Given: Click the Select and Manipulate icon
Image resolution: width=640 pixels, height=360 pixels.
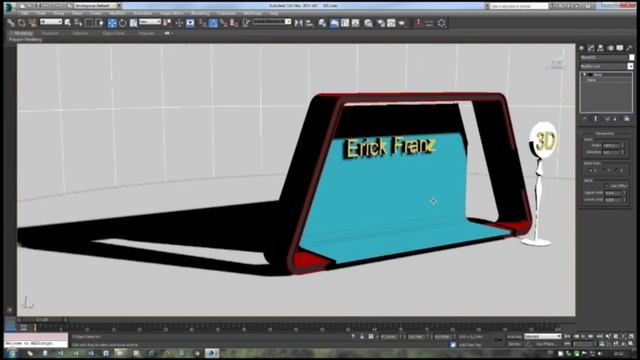Looking at the screenshot, I should point(179,23).
